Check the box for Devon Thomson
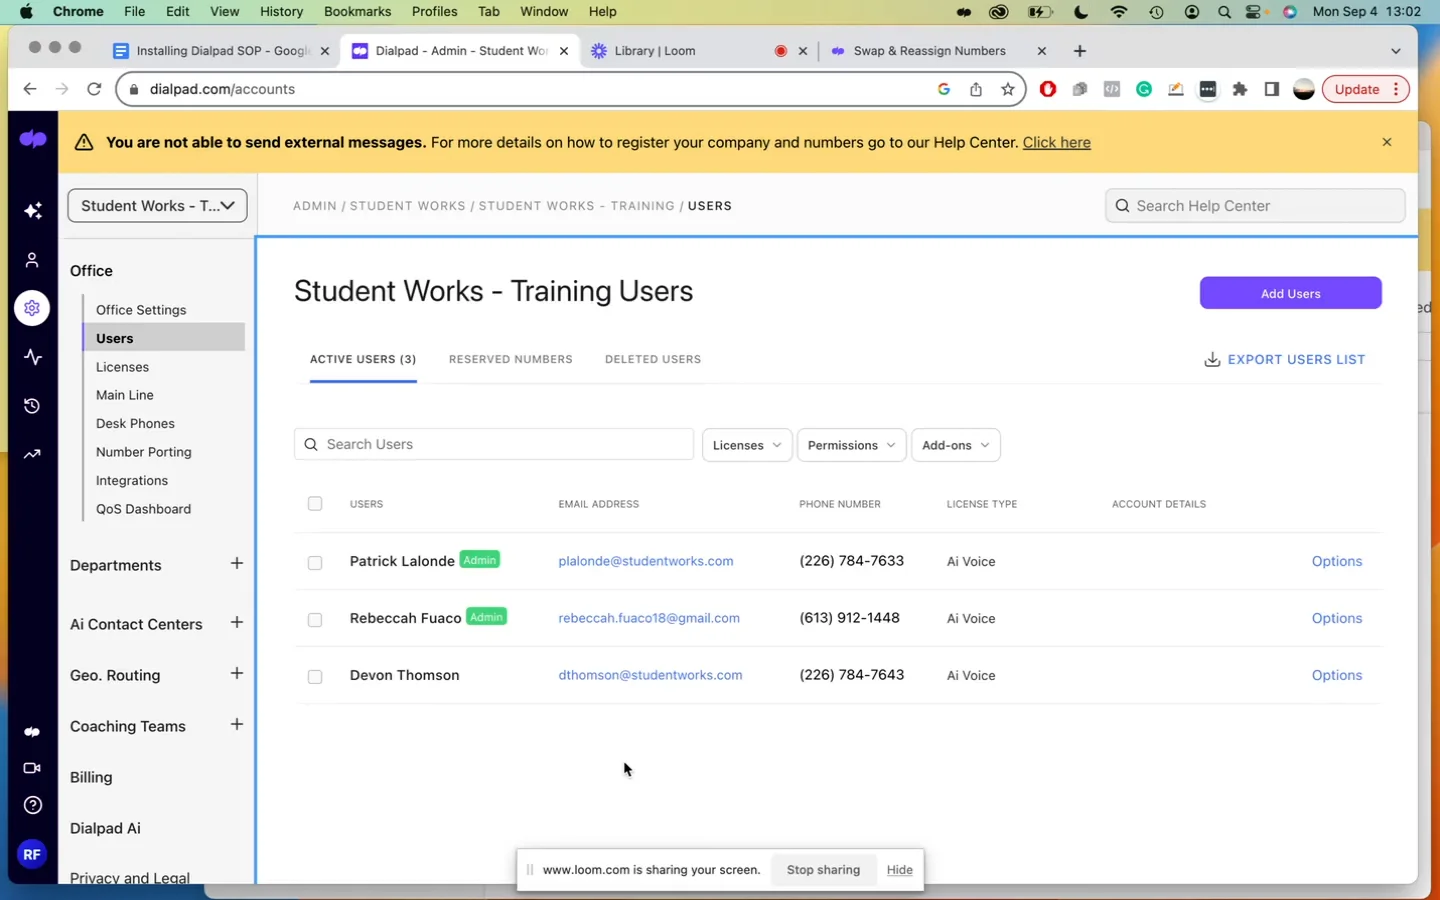 315,677
